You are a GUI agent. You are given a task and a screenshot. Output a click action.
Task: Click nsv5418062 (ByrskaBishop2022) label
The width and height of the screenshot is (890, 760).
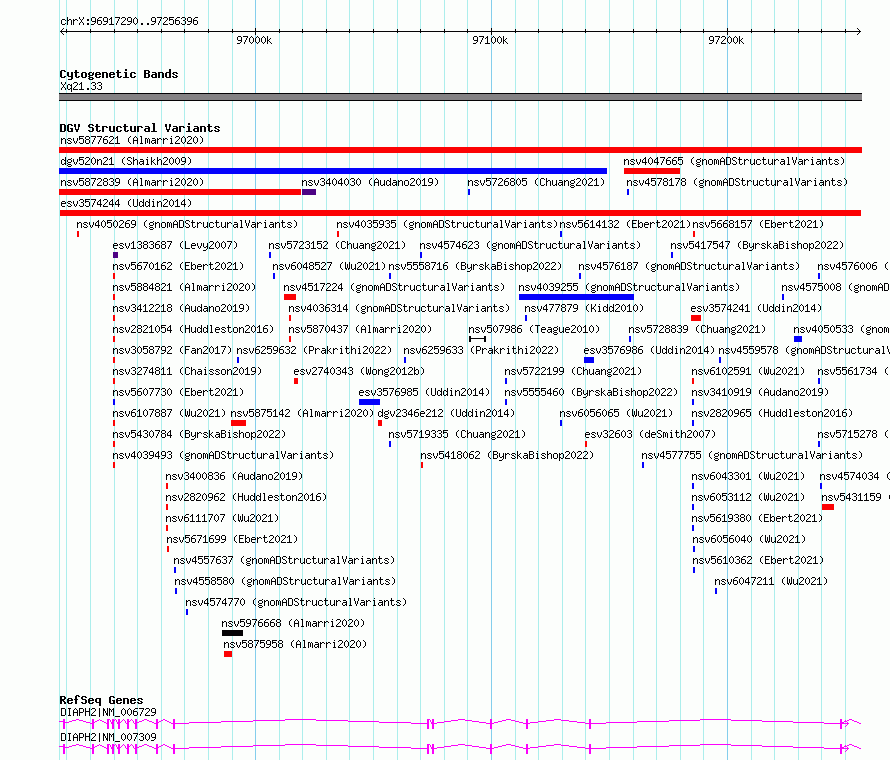507,455
